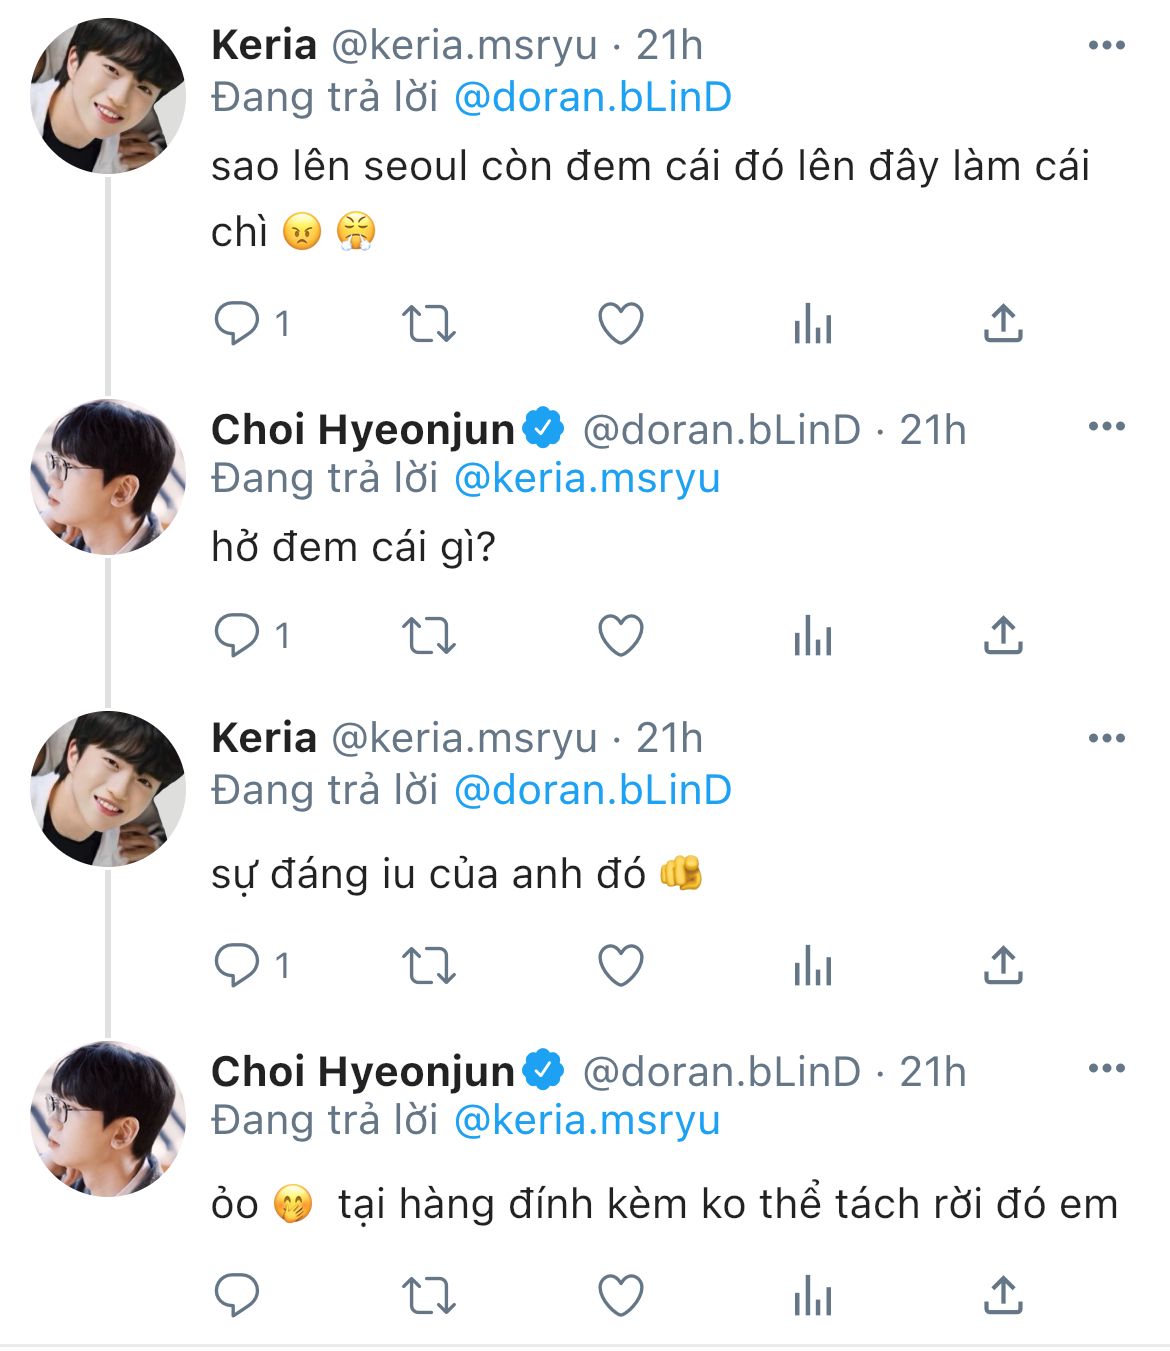Viewport: 1170px width, 1351px height.
Task: Like the last tweet about "hàng đính kèm"
Action: [620, 1296]
